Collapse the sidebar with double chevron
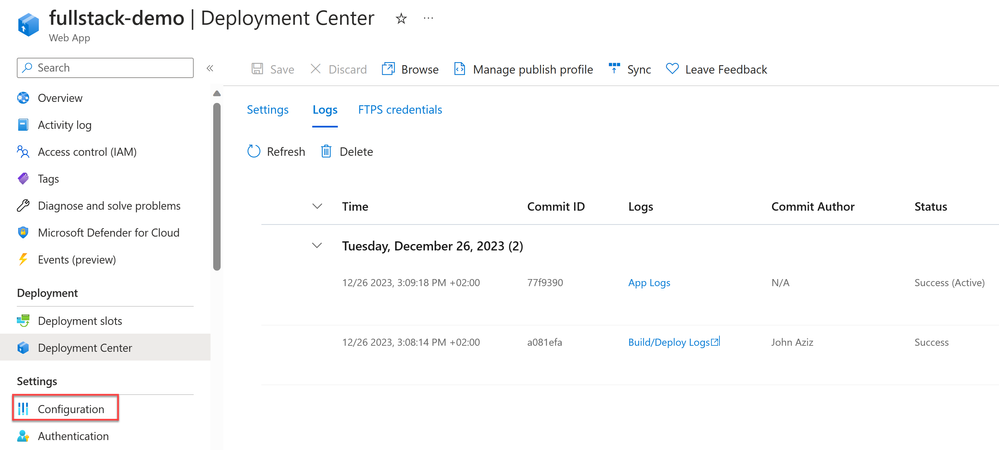The height and width of the screenshot is (450, 999). (210, 68)
